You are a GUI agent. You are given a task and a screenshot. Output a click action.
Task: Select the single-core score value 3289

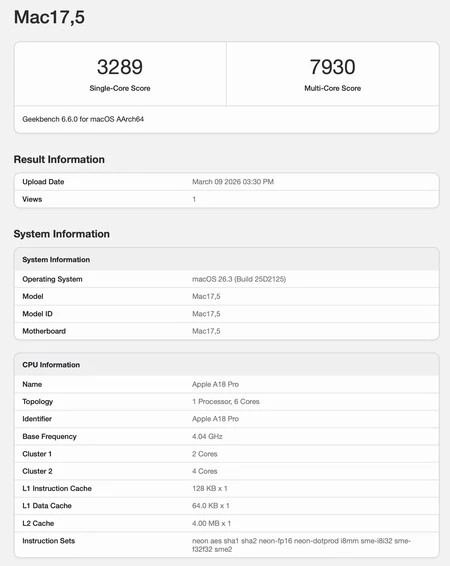[x=120, y=67]
